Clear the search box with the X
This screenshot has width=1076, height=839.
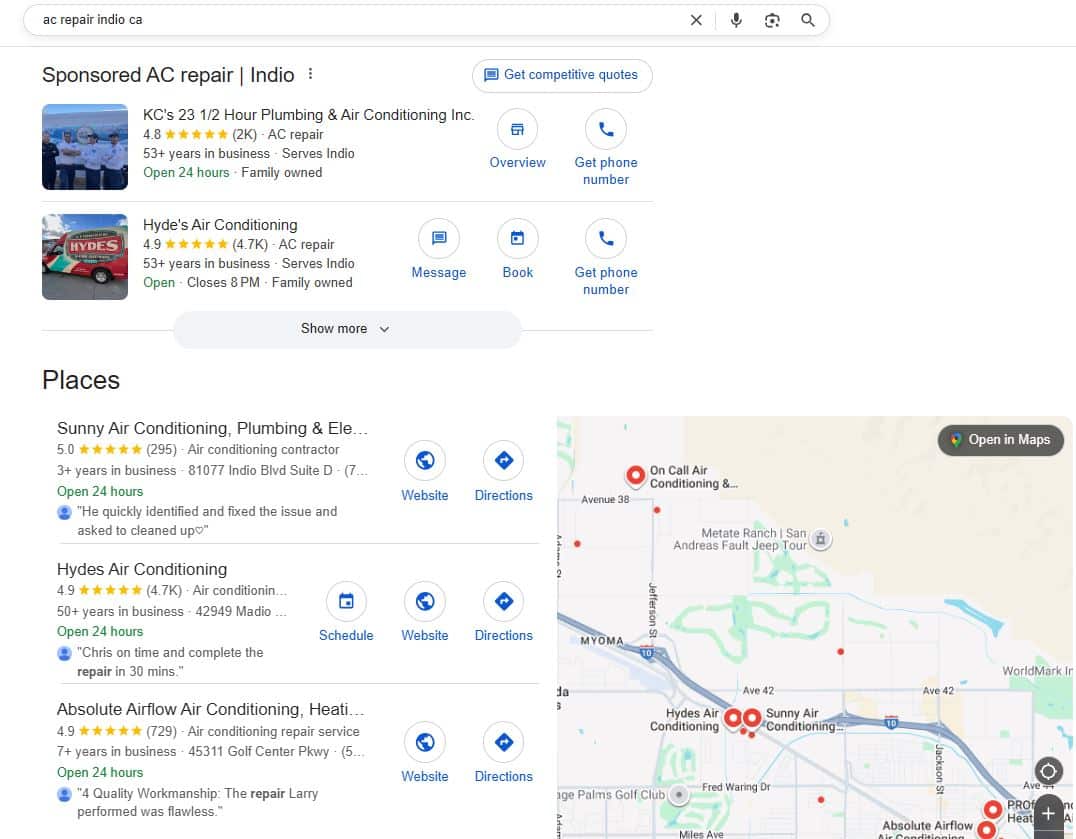(696, 20)
